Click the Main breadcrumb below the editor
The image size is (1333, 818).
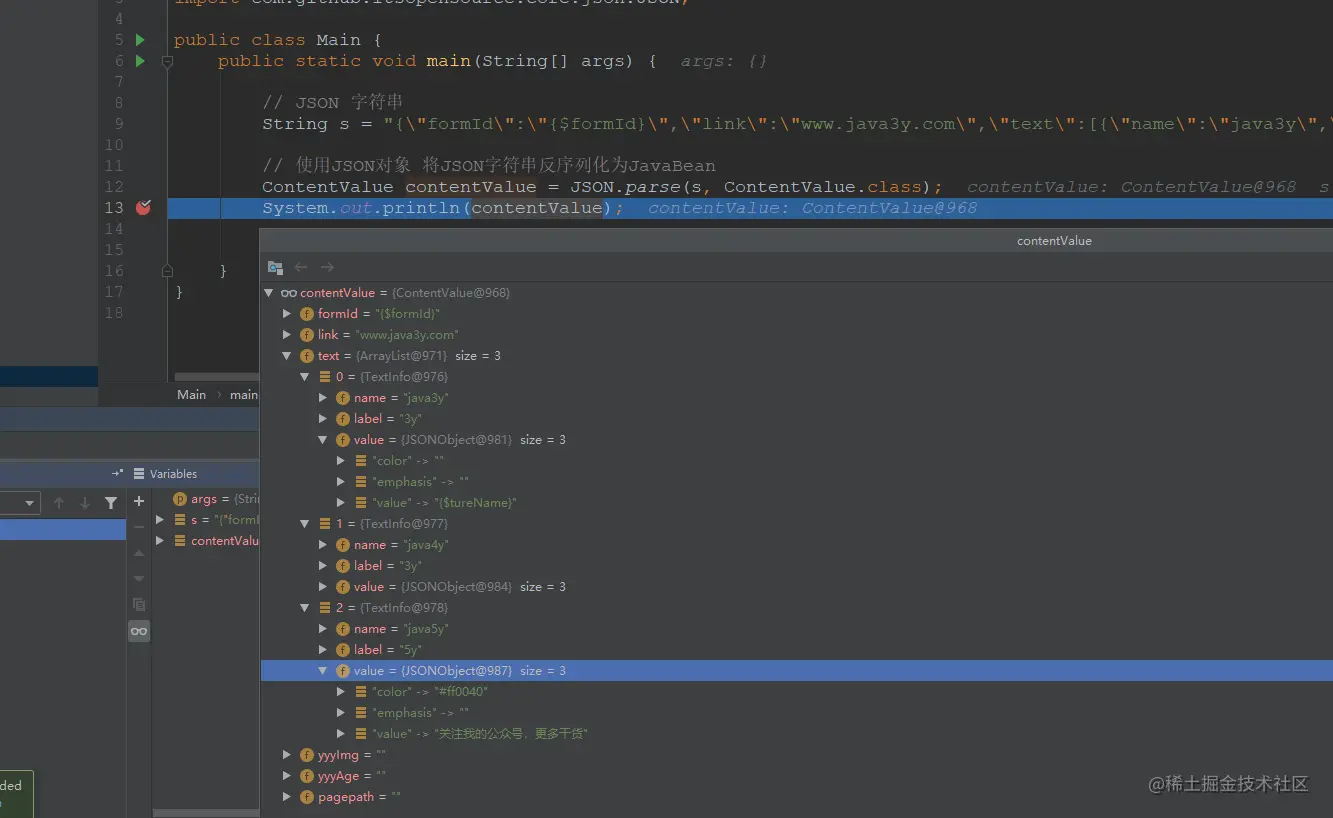coord(191,394)
